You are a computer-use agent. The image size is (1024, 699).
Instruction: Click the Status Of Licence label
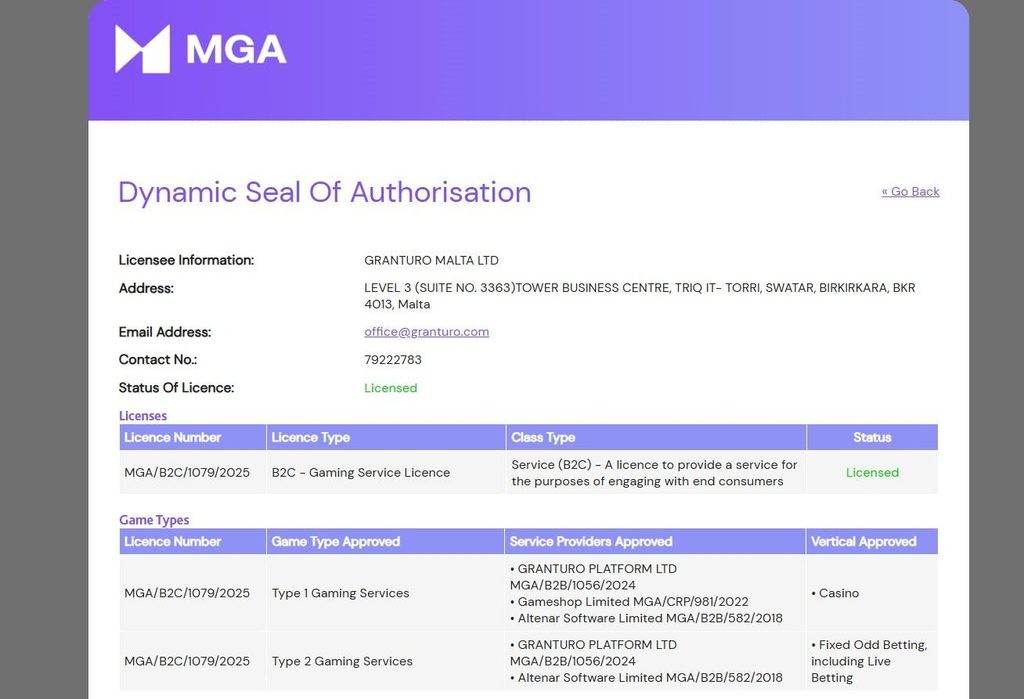click(x=176, y=388)
